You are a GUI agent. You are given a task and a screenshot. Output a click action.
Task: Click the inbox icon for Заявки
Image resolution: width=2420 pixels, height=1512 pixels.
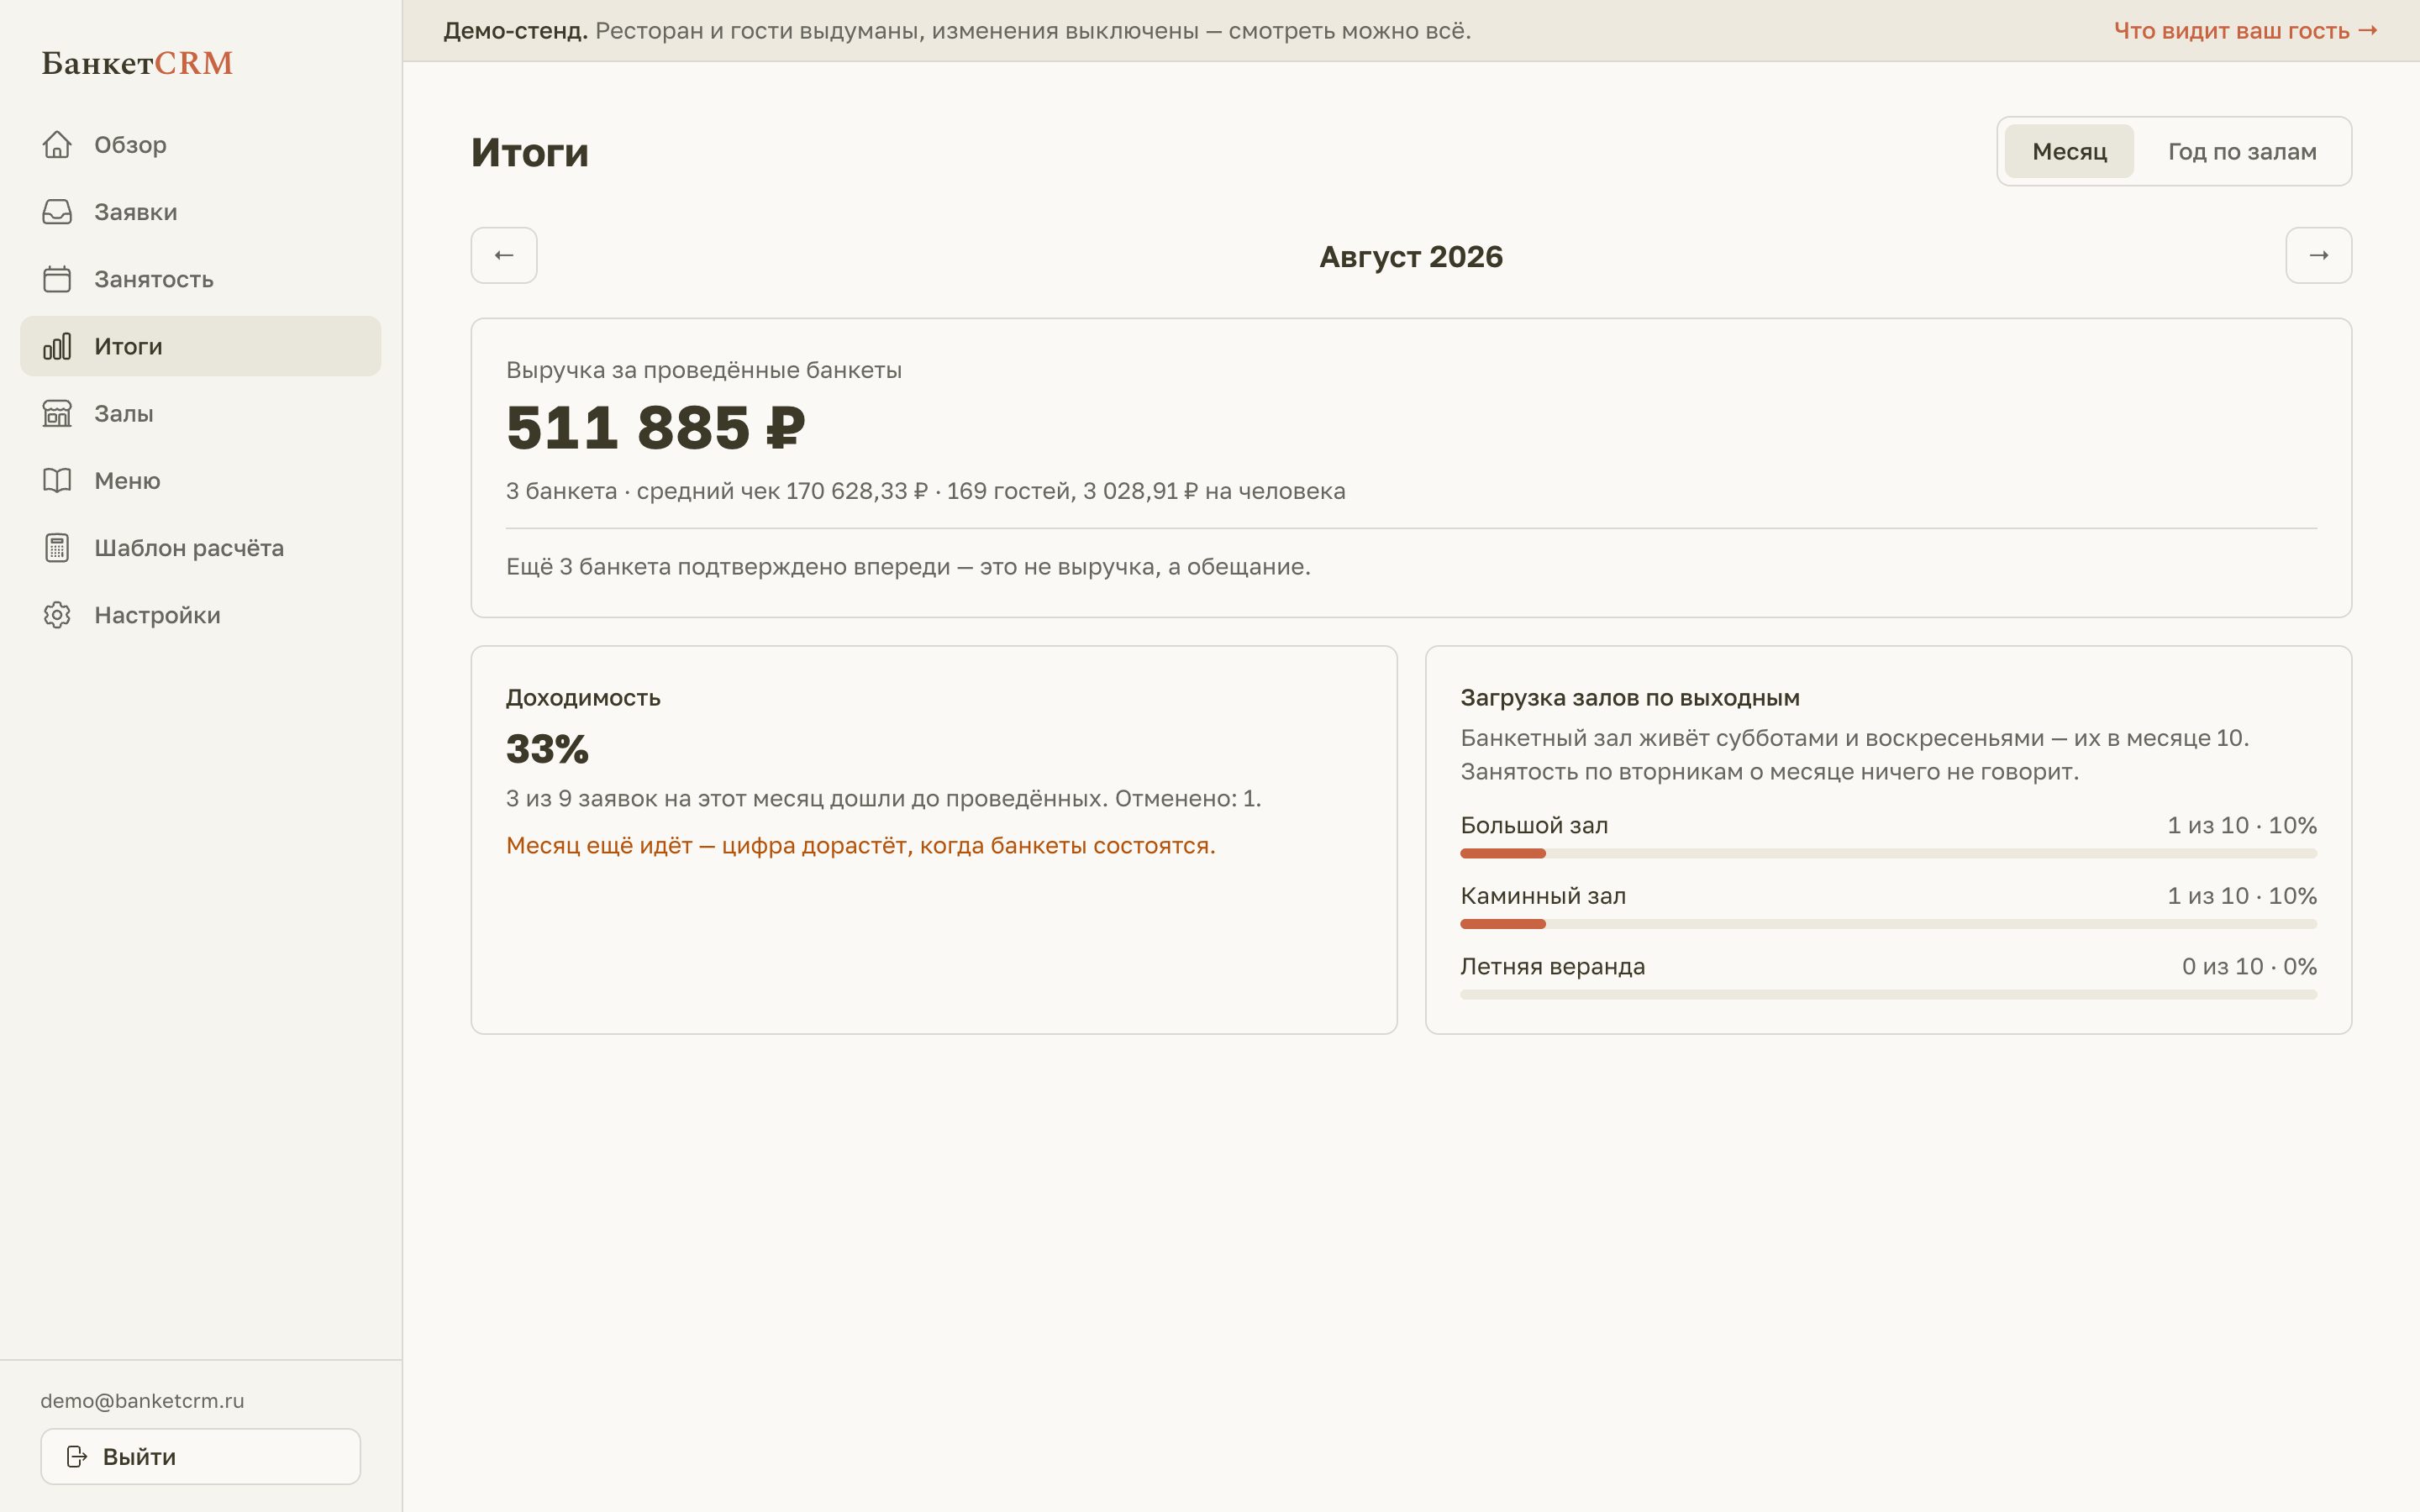[x=57, y=212]
